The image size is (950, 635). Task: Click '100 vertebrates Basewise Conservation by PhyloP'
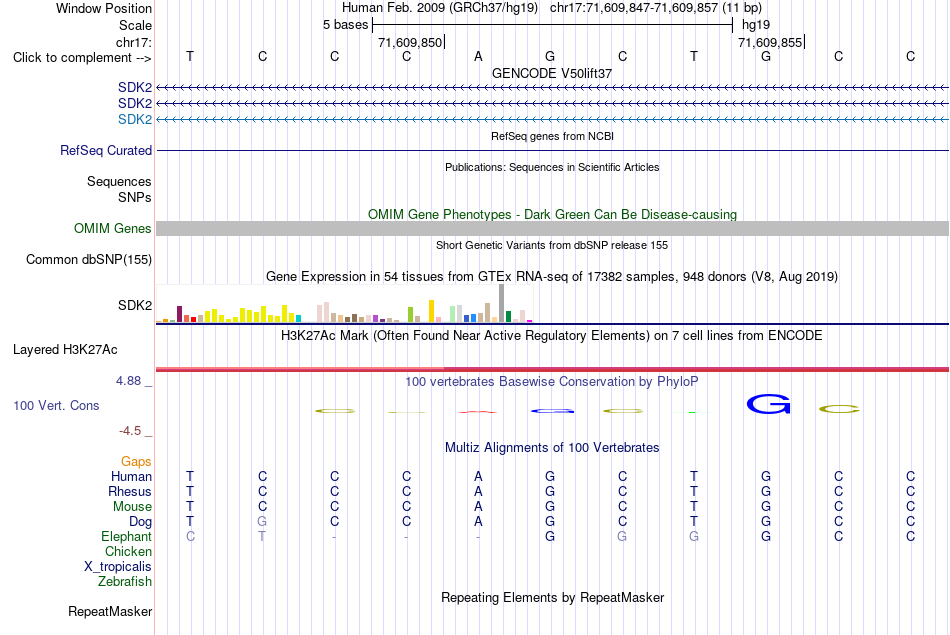tap(552, 382)
